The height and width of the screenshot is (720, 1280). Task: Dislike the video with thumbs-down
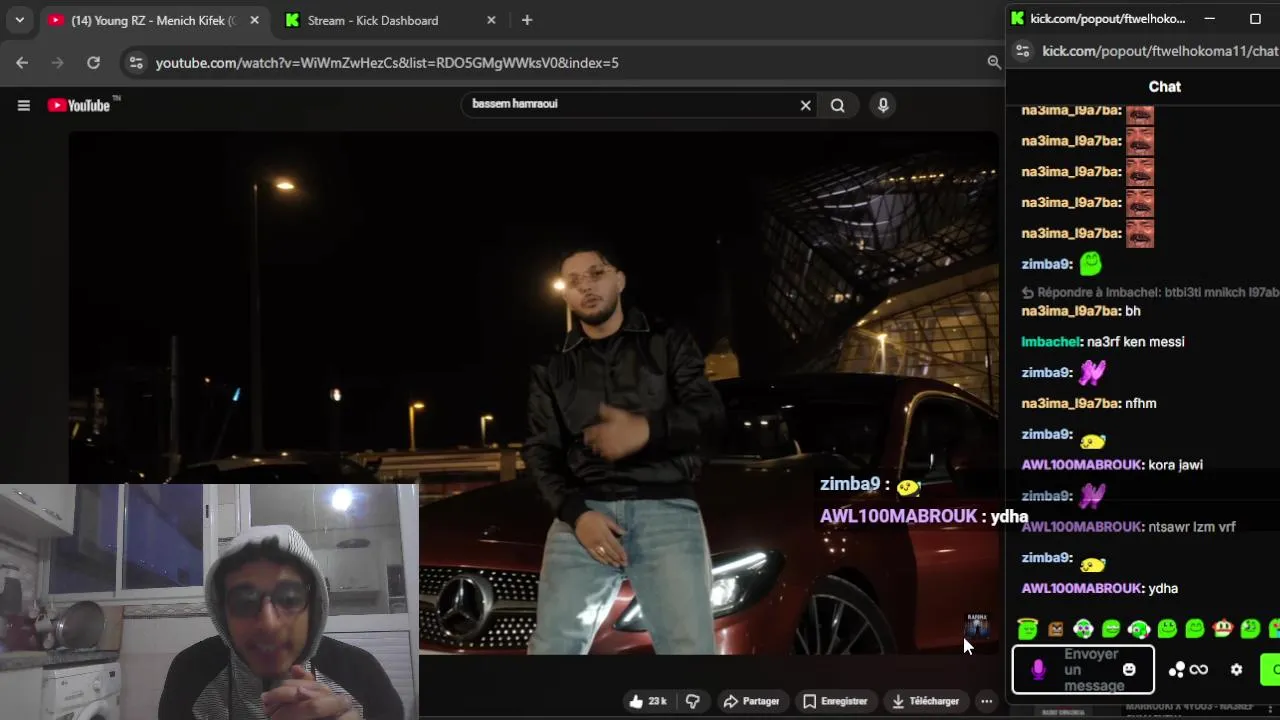692,701
